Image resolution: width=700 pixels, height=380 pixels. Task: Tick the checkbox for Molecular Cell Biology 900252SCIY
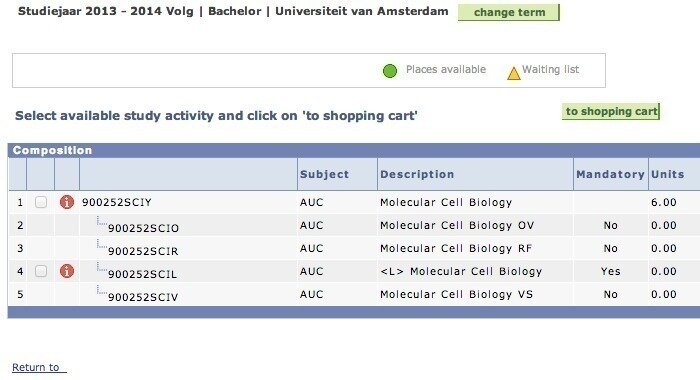tap(41, 202)
